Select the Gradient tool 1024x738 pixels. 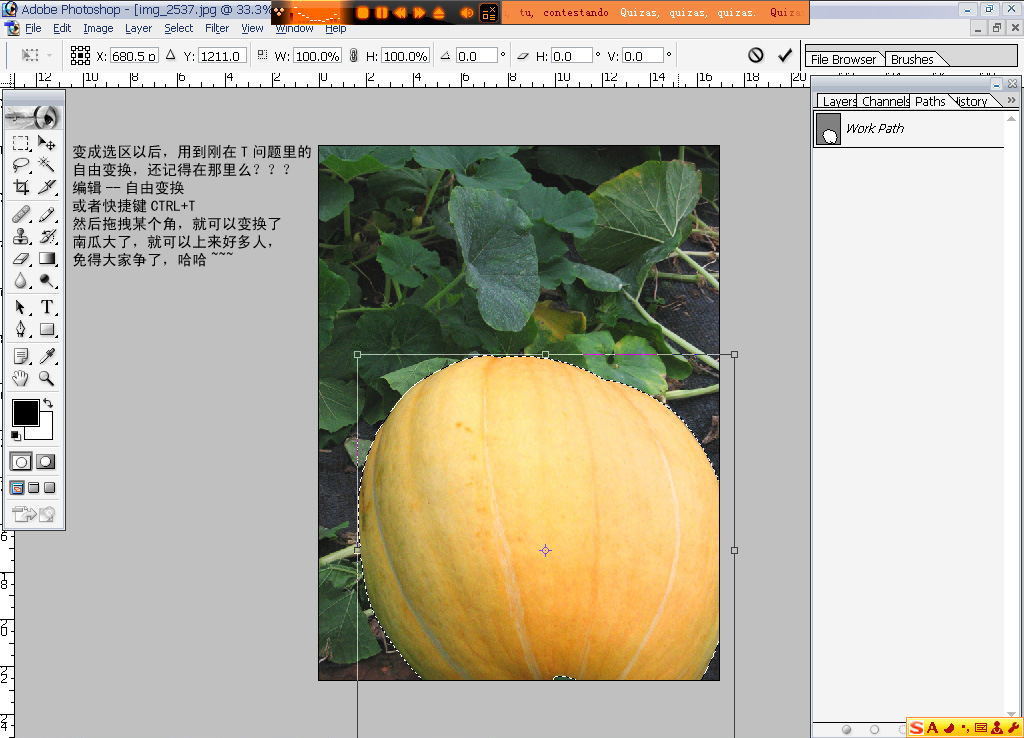46,259
